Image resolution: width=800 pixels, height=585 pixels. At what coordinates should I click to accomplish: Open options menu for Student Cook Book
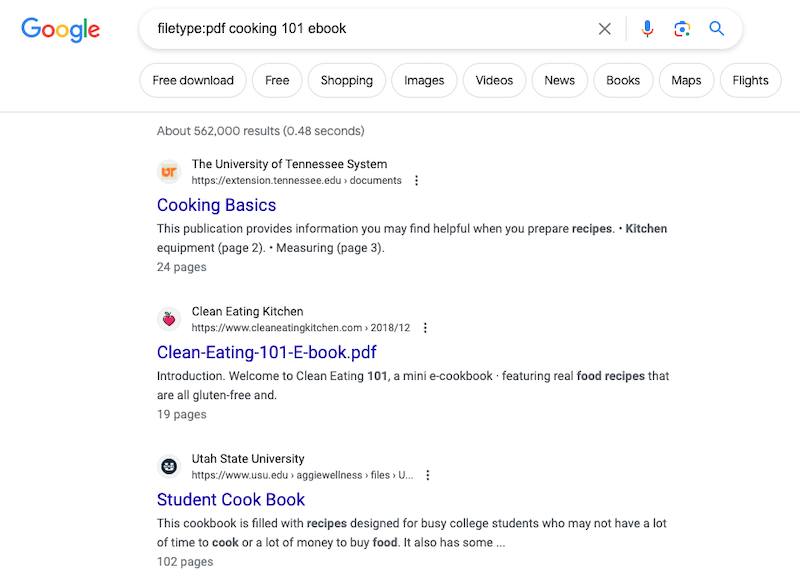(428, 475)
